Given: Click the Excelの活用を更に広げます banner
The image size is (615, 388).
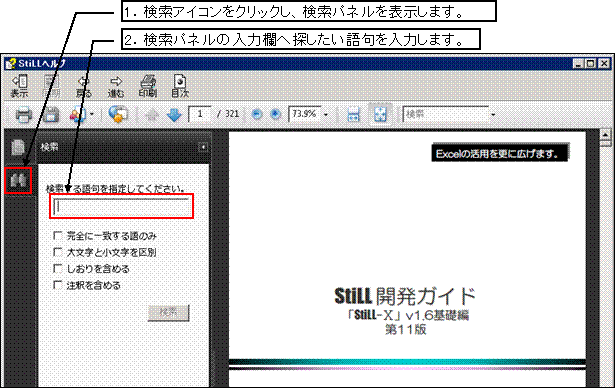Looking at the screenshot, I should 500,153.
